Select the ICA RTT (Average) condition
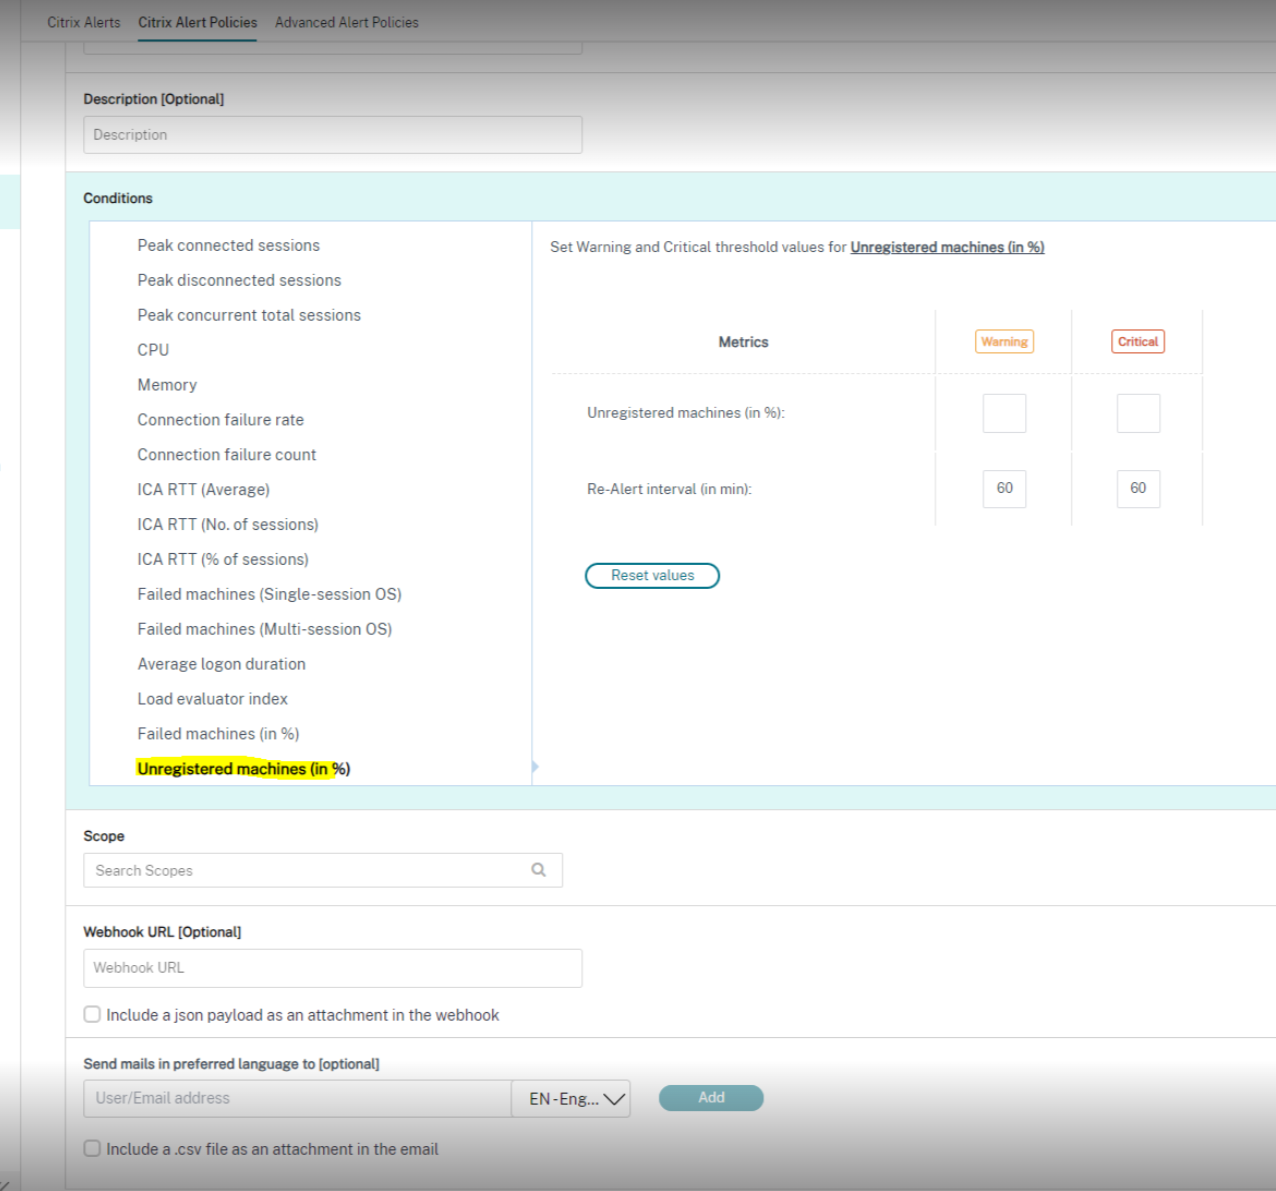 tap(203, 490)
